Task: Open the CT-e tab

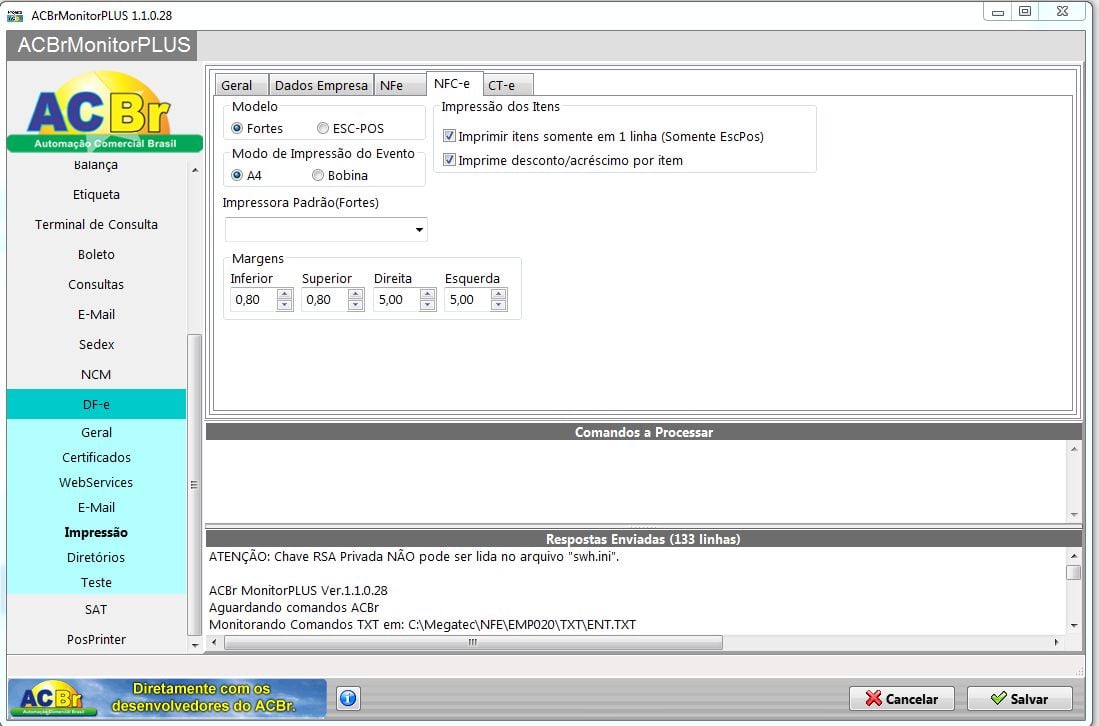Action: click(508, 85)
